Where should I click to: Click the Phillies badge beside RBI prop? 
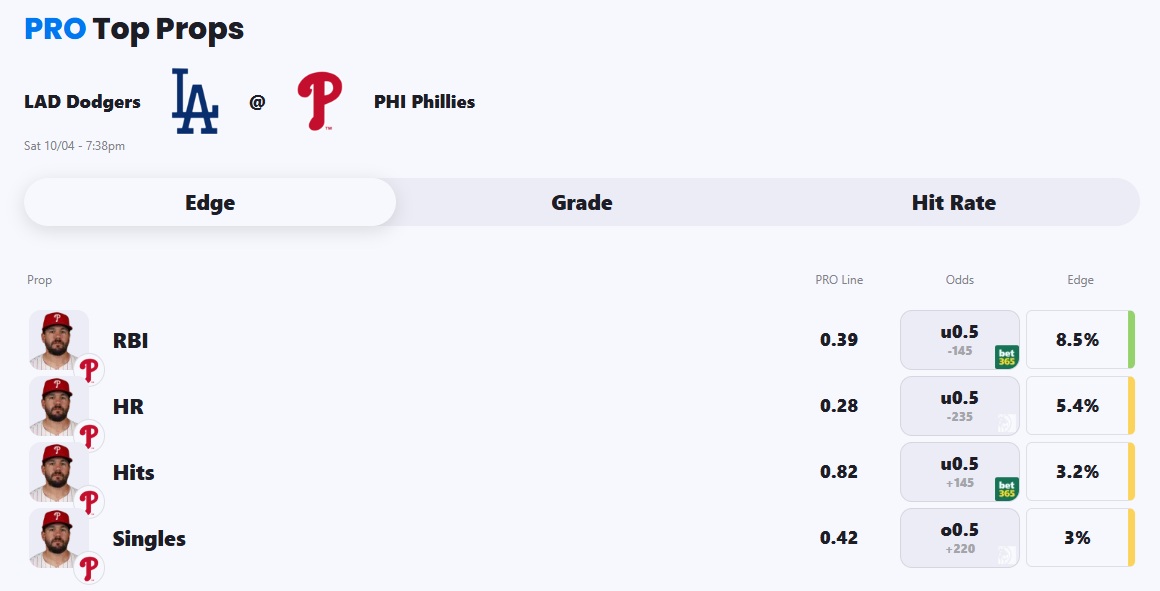pyautogui.click(x=90, y=371)
